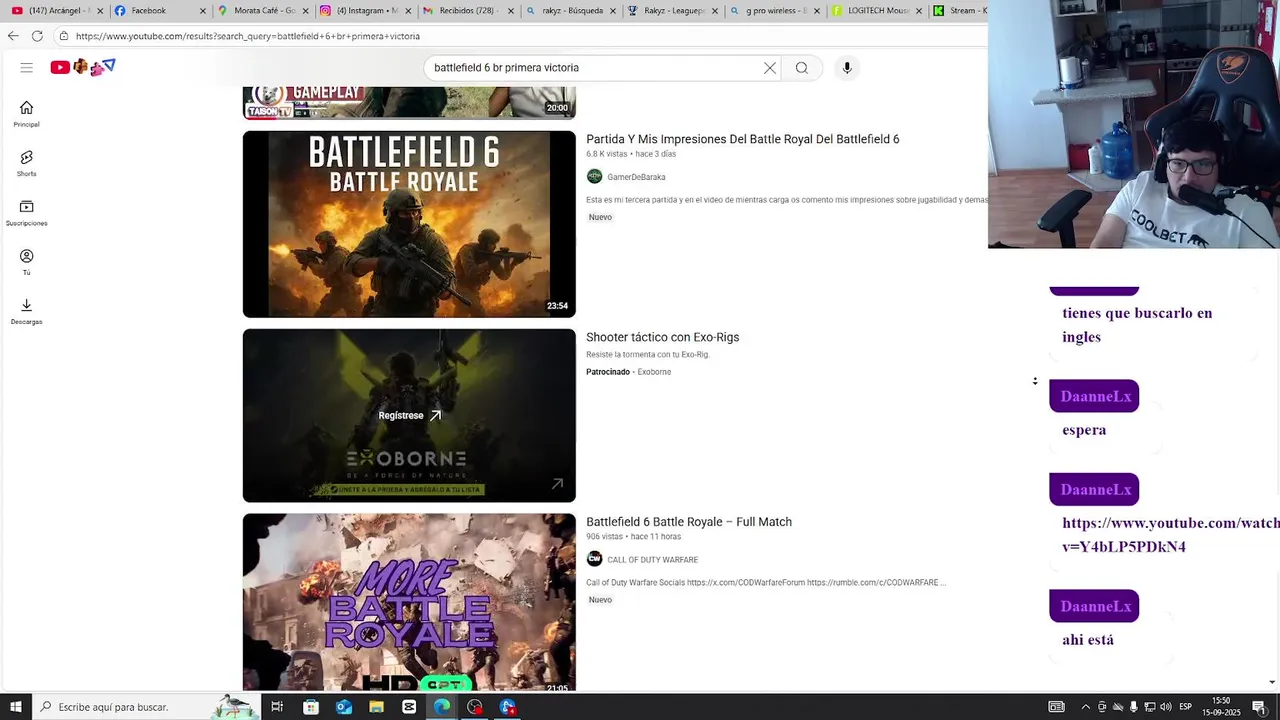Screen dimensions: 1280x720
Task: Open the More Battle Royale thumbnail
Action: (x=409, y=602)
